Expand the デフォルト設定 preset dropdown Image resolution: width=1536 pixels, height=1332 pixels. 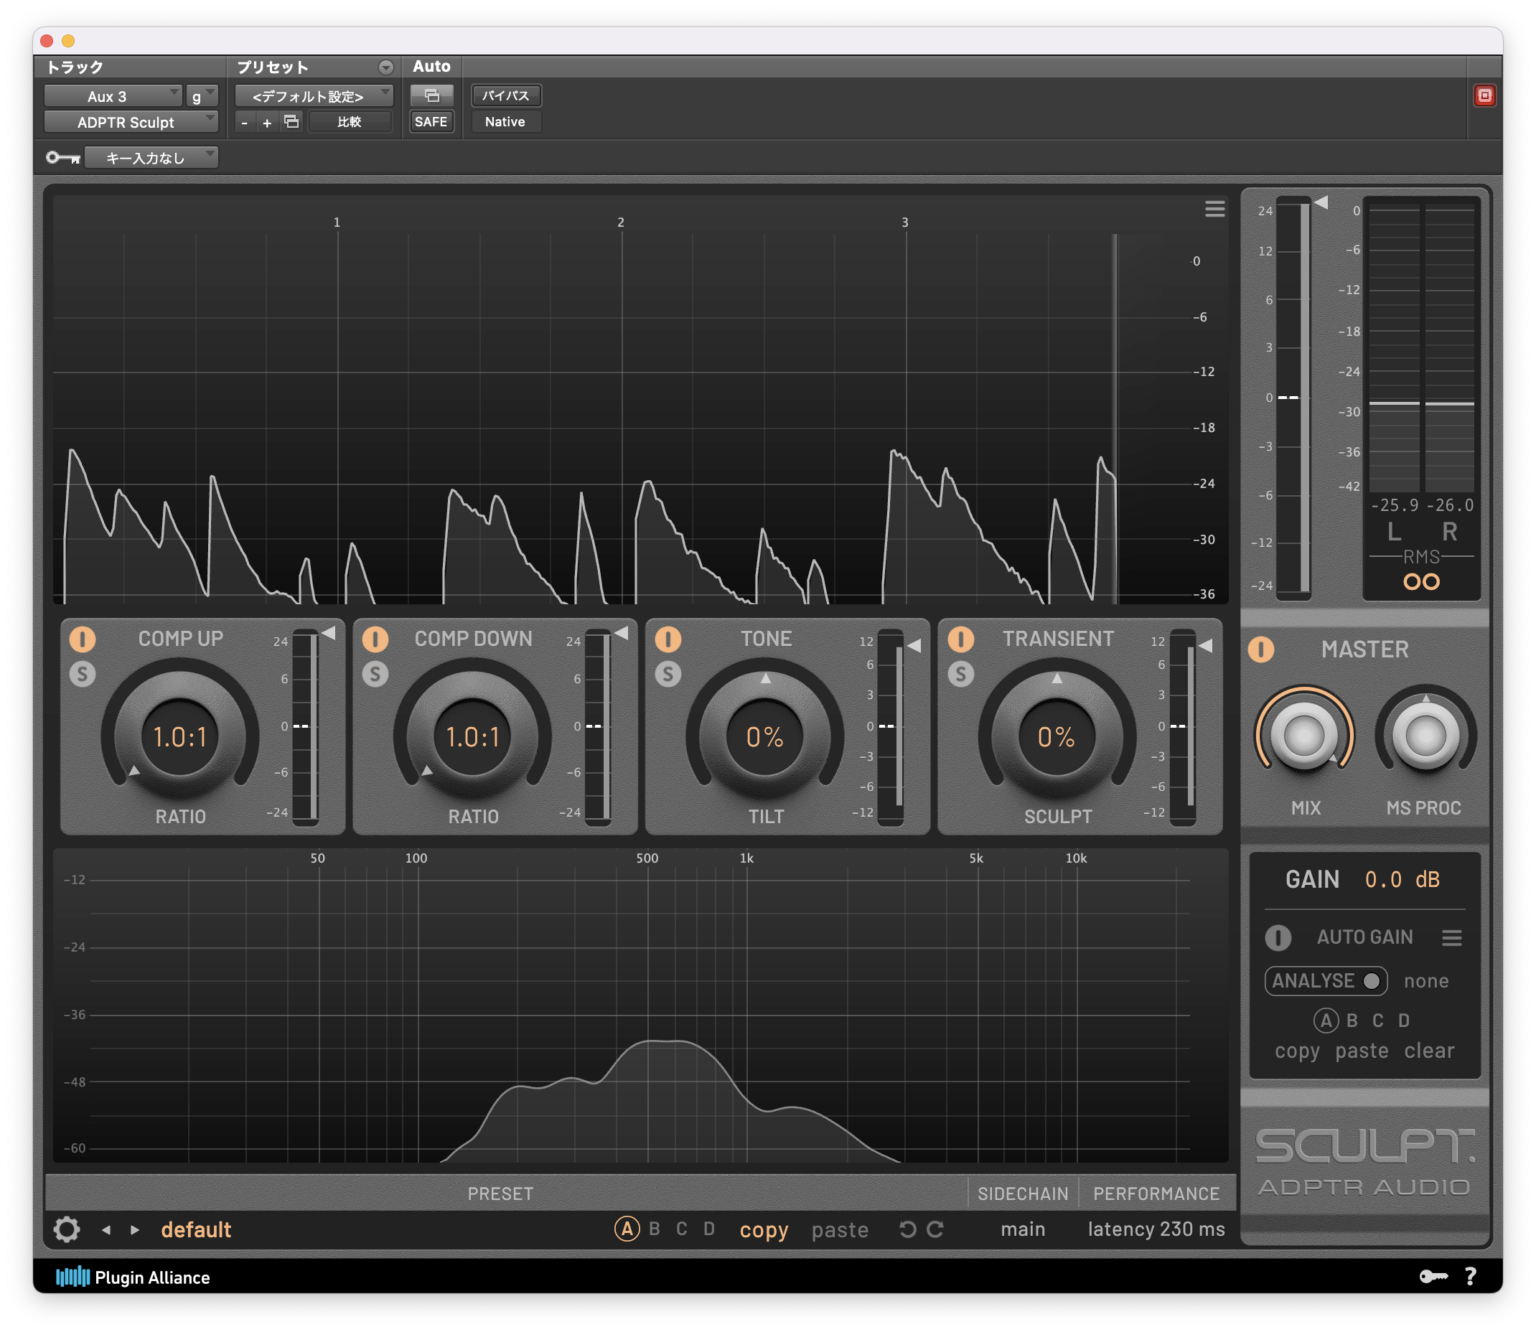pos(314,96)
